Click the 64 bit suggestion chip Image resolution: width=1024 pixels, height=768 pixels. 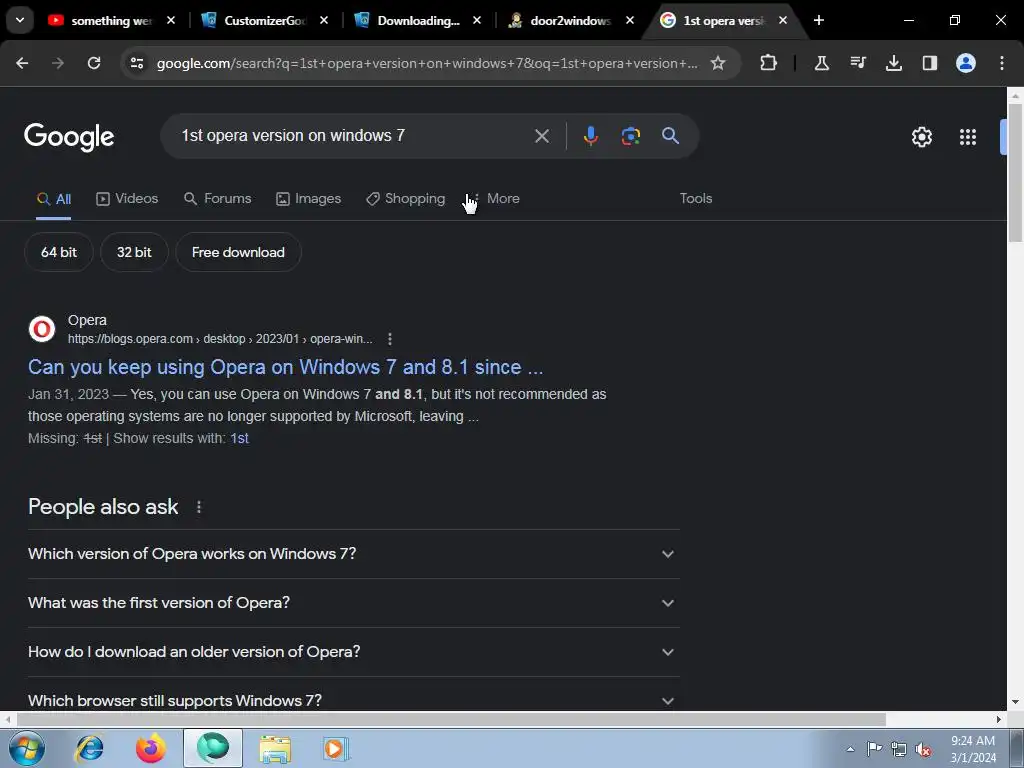pos(59,252)
